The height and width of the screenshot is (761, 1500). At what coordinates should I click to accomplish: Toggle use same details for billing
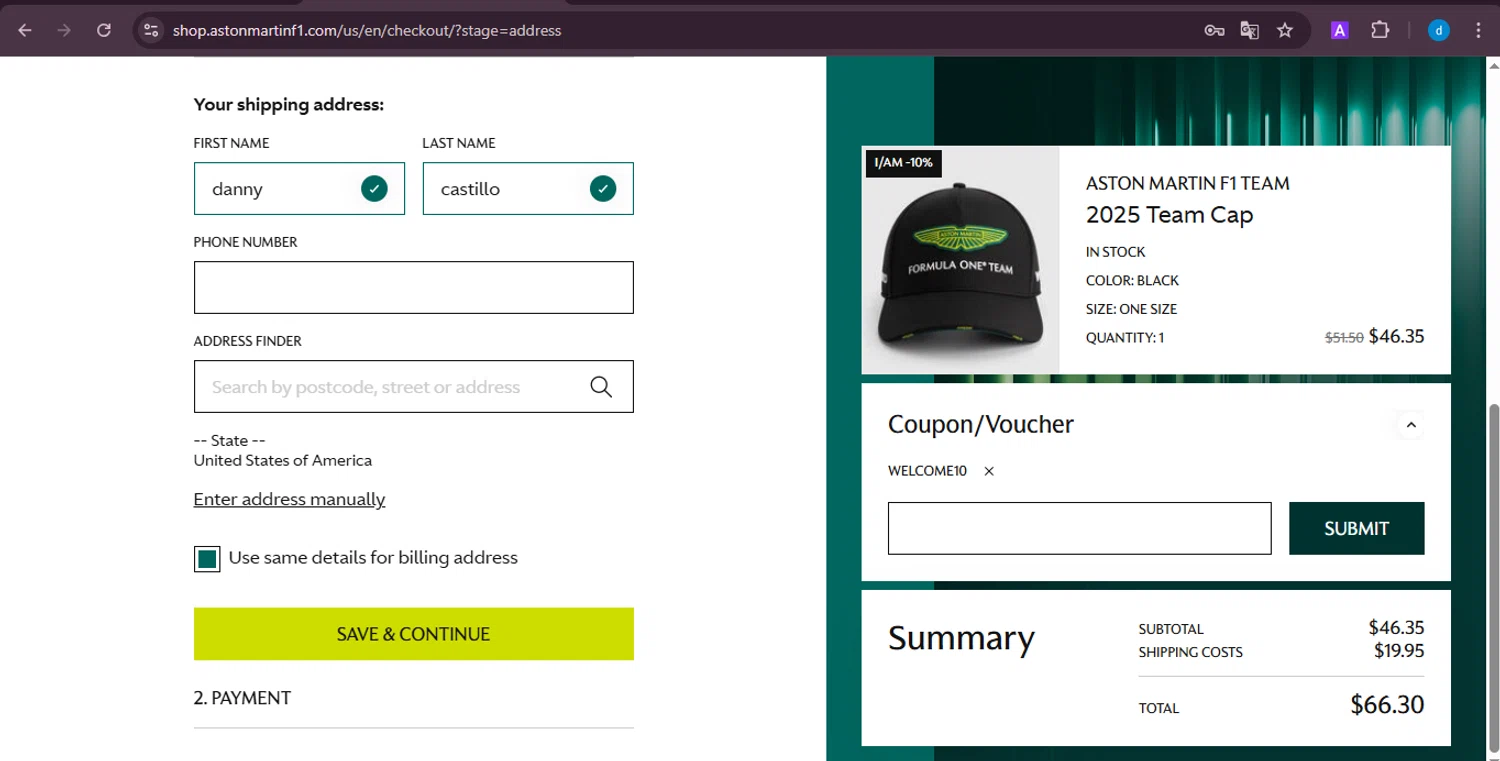point(207,559)
